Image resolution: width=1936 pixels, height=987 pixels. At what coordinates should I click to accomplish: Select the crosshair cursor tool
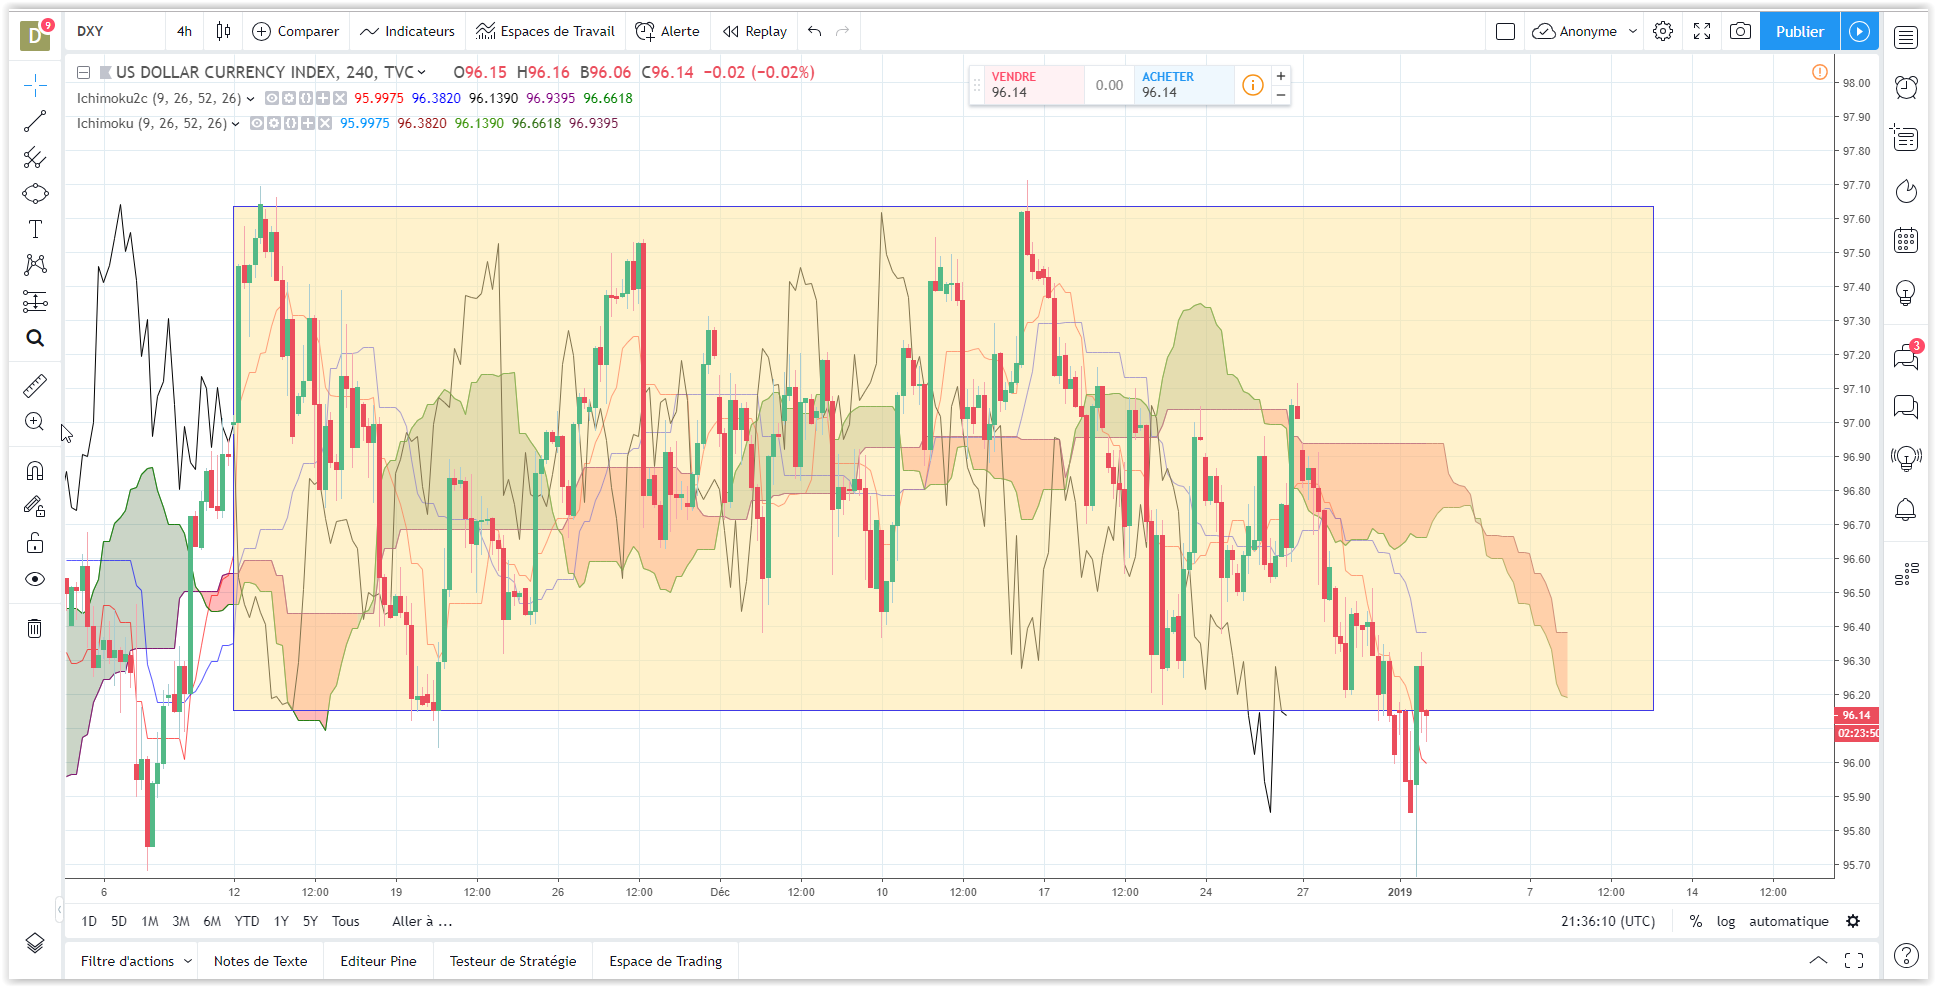(35, 85)
